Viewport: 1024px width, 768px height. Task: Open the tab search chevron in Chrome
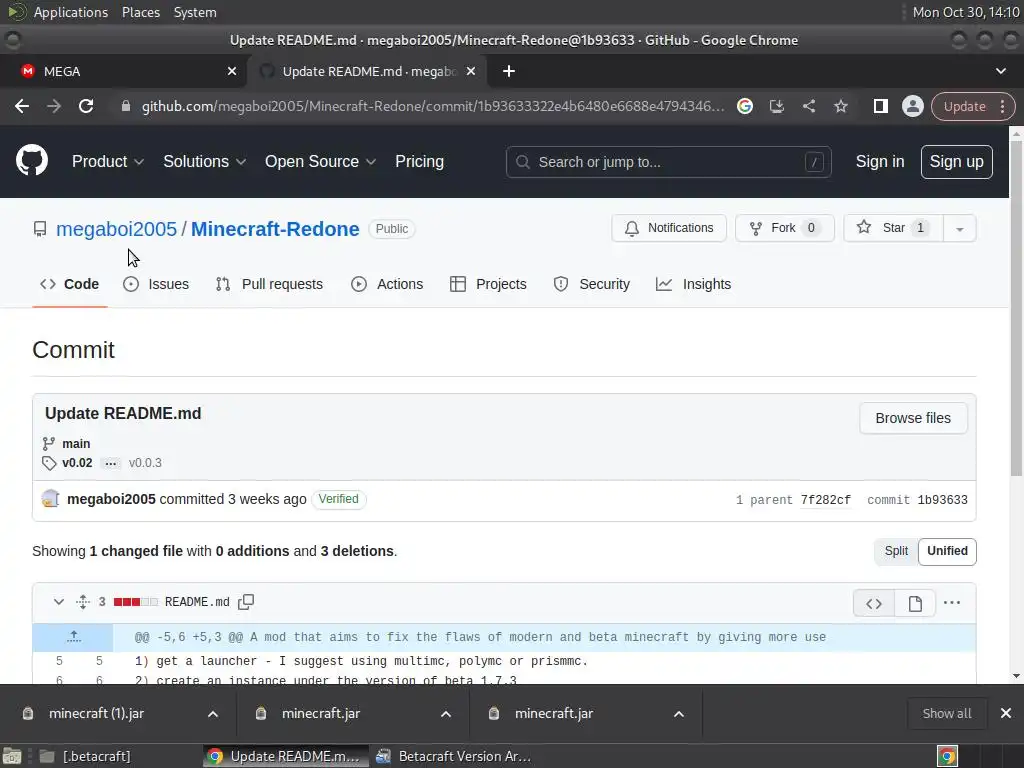(x=1000, y=71)
